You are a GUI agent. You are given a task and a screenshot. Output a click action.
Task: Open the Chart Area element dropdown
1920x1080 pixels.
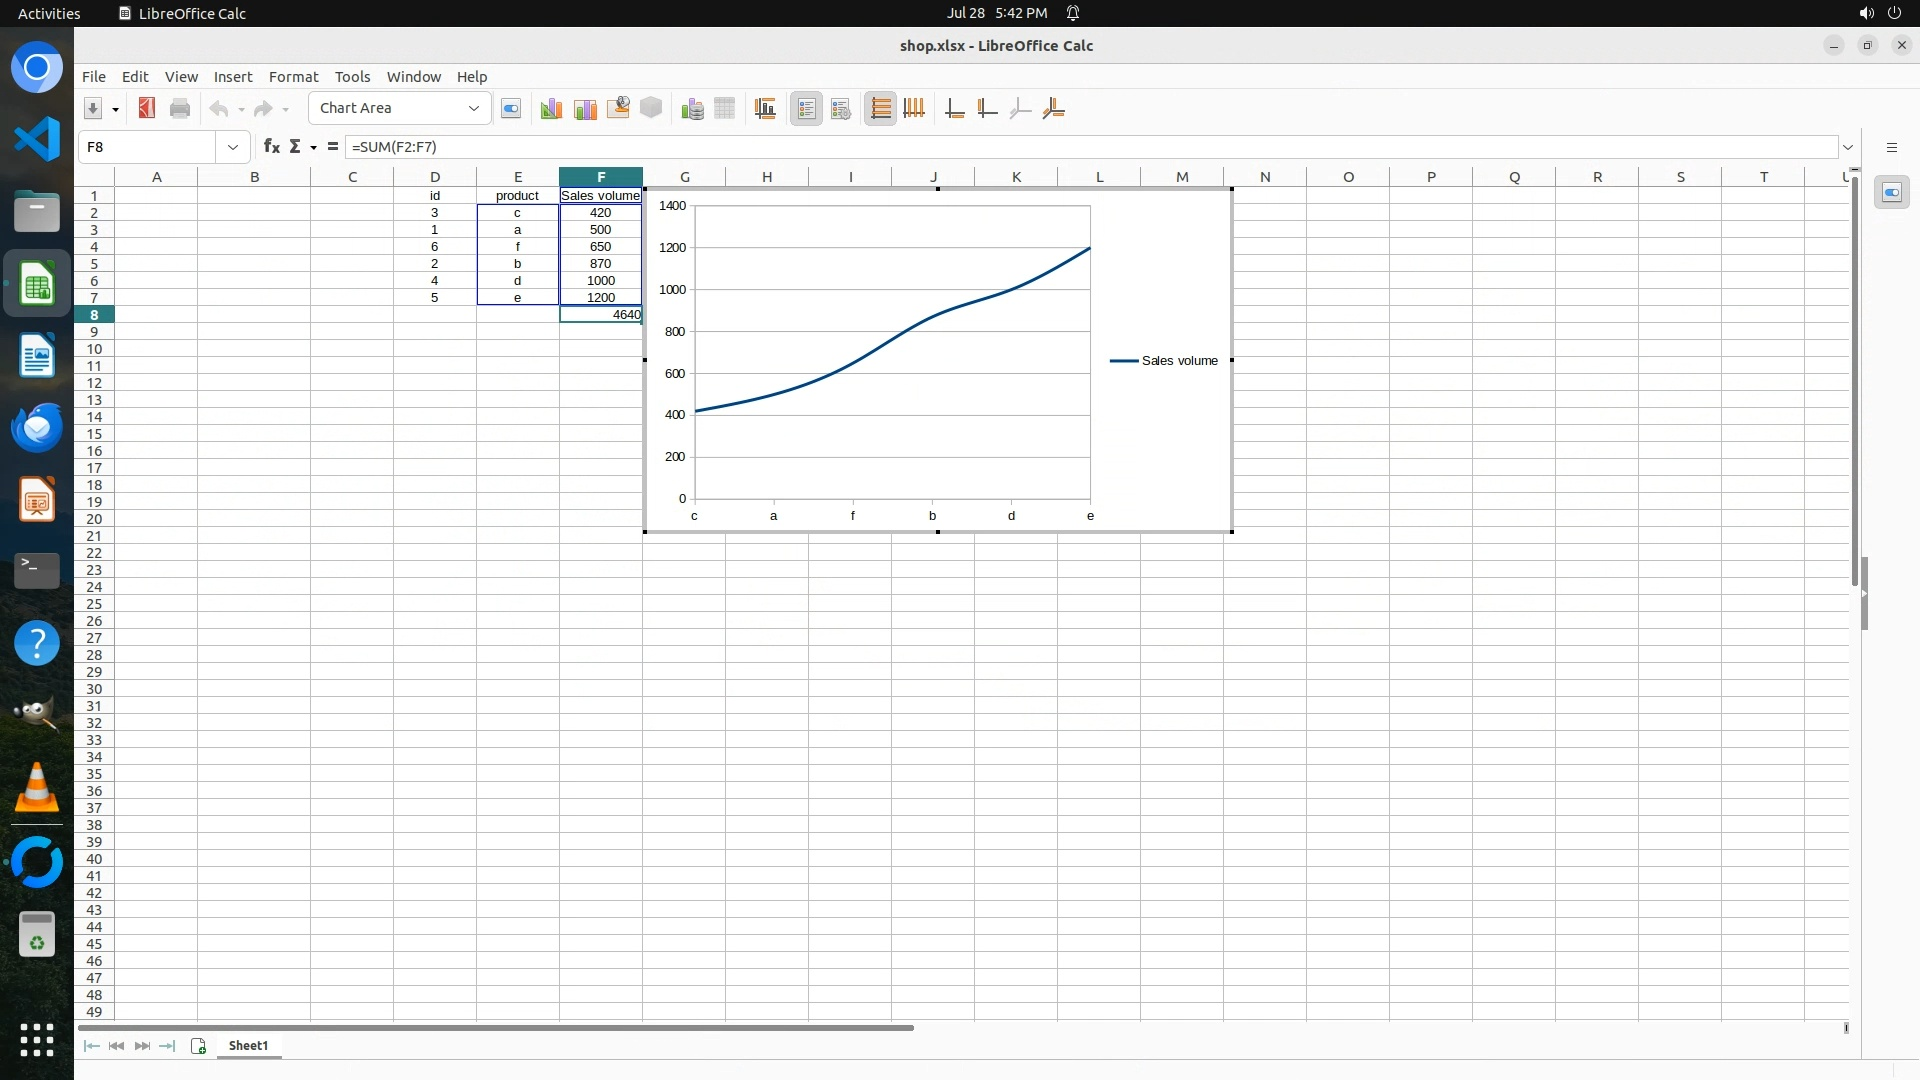(x=473, y=108)
